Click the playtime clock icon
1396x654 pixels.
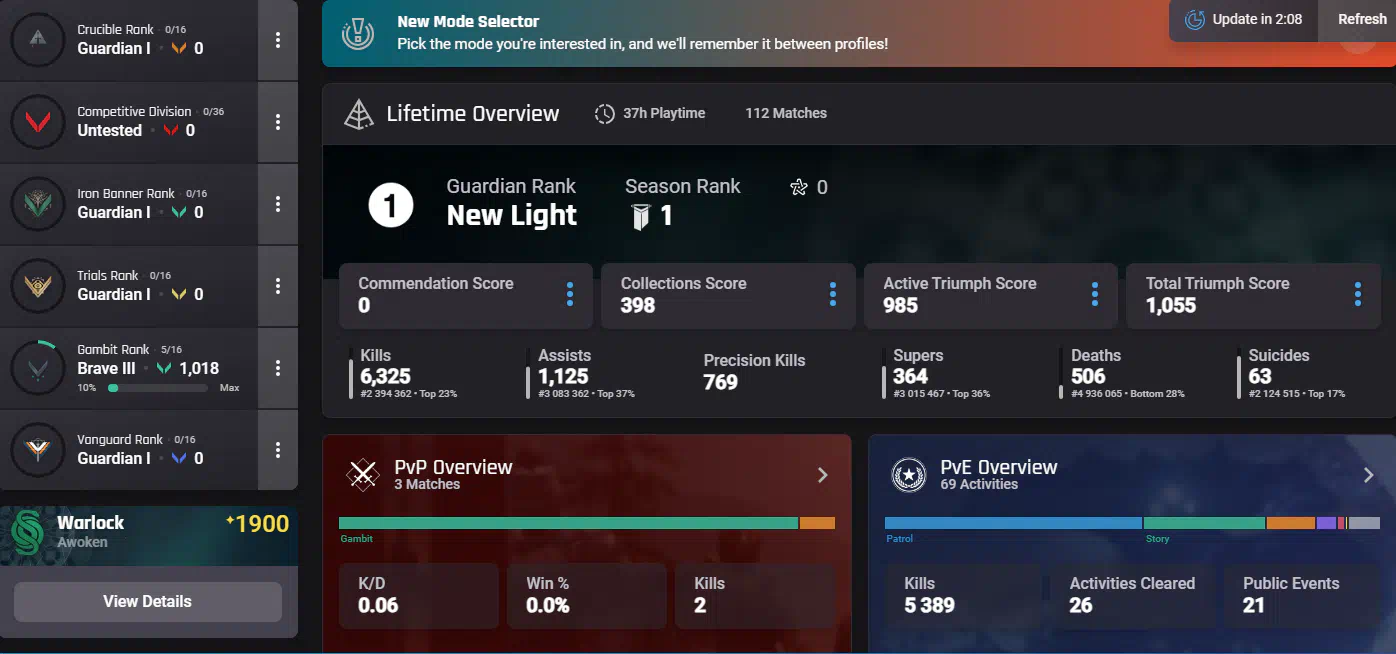tap(605, 114)
